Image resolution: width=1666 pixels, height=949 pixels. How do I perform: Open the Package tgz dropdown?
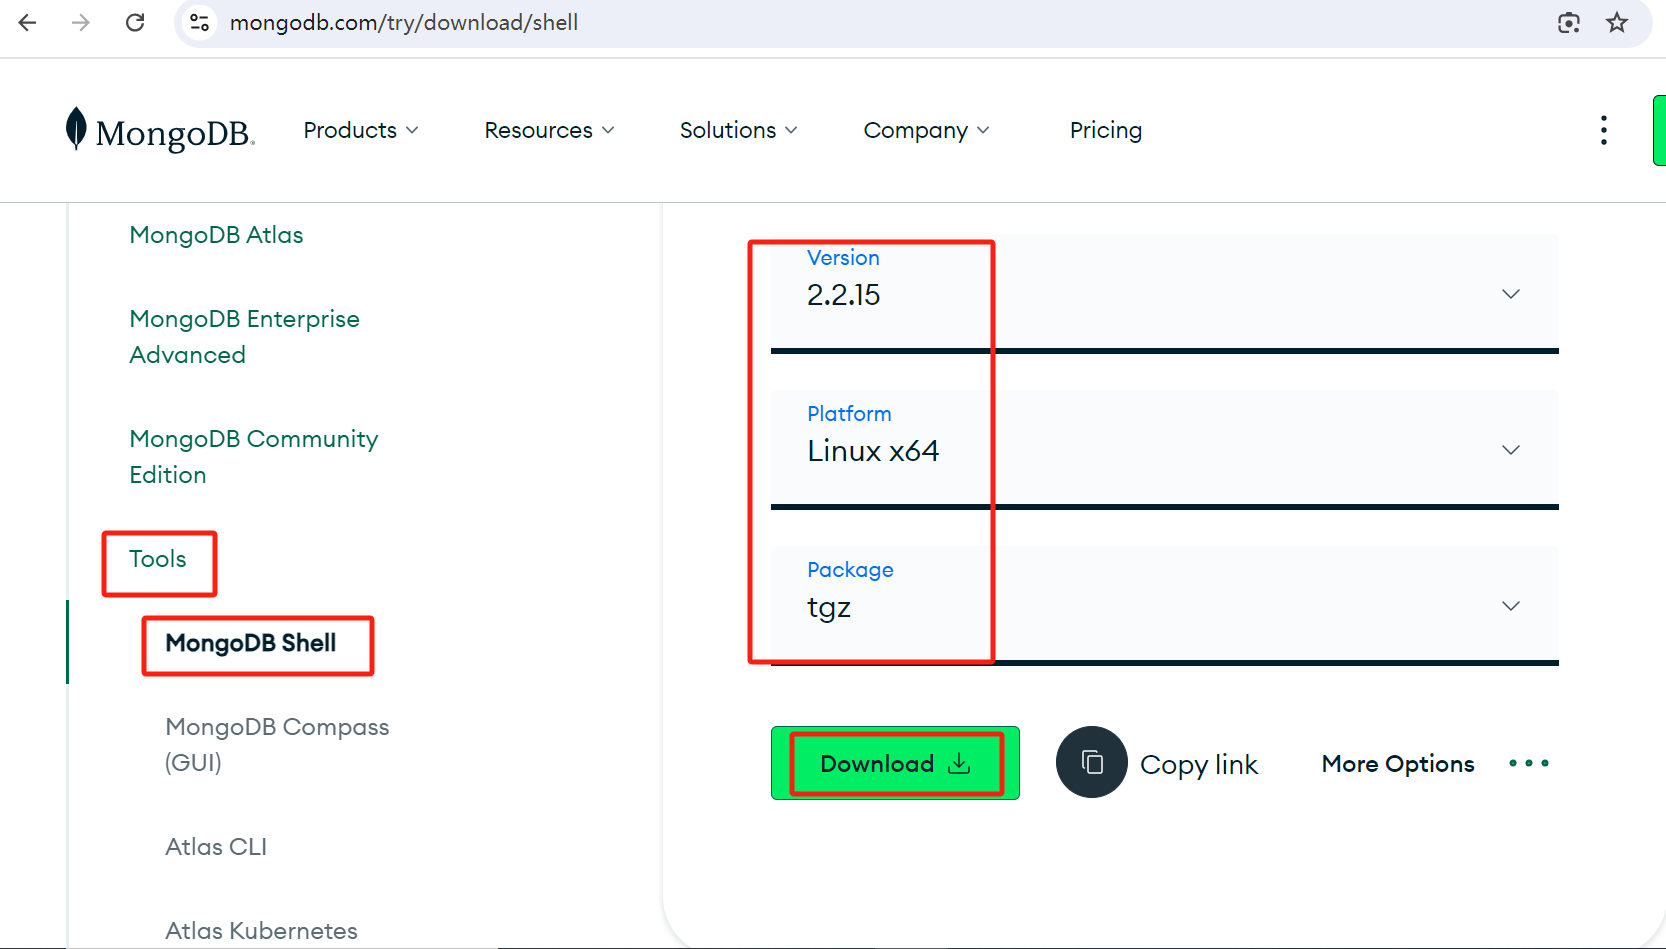[1165, 605]
